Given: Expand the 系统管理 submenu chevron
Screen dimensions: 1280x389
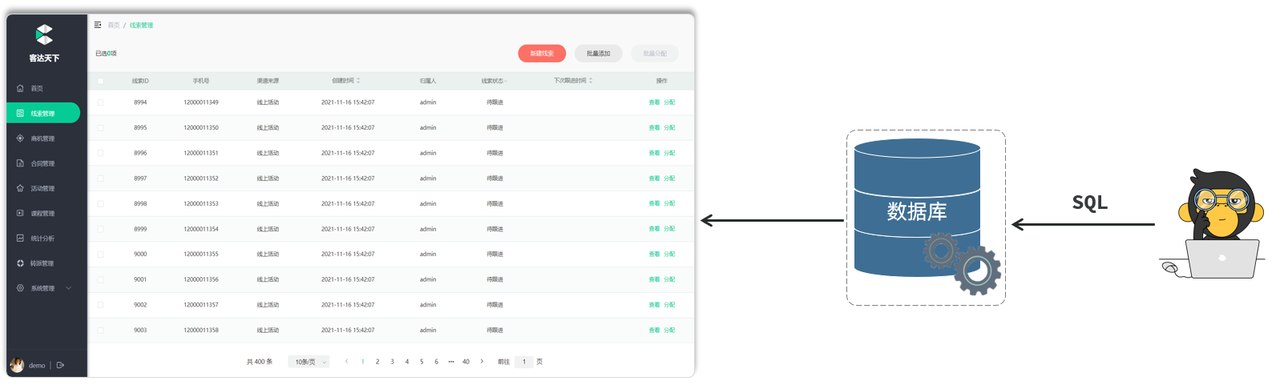Looking at the screenshot, I should [x=68, y=288].
